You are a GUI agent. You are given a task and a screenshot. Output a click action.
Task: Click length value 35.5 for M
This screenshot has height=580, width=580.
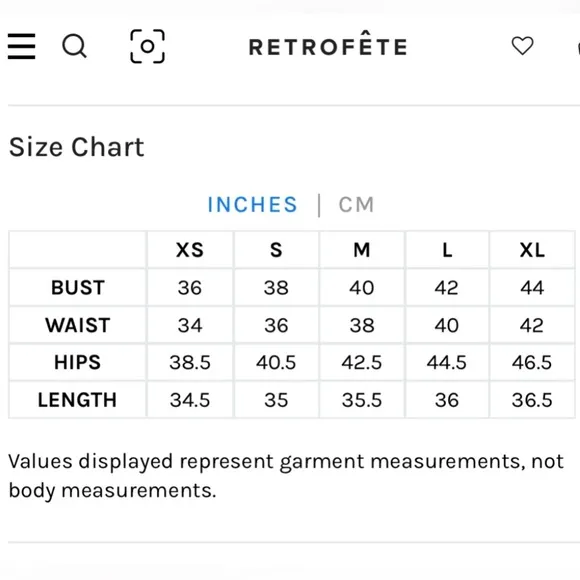[x=362, y=400]
